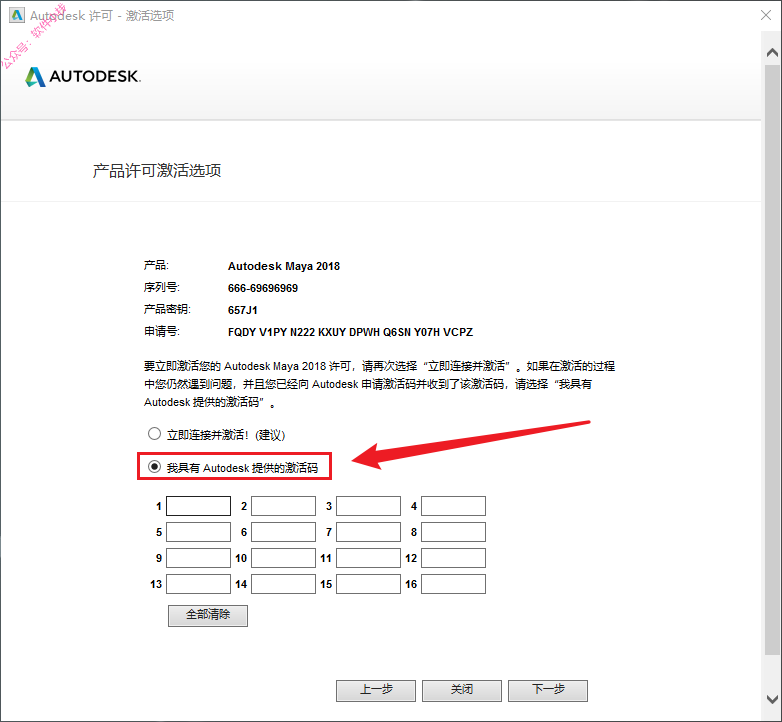Select 'I have an activation code from Autodesk' radio

[154, 467]
